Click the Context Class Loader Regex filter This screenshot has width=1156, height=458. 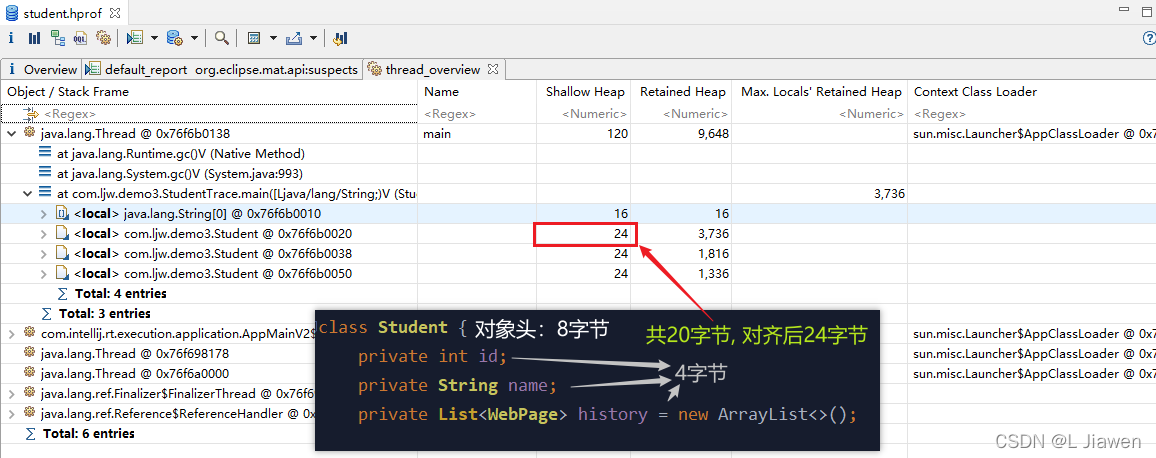tap(1031, 114)
